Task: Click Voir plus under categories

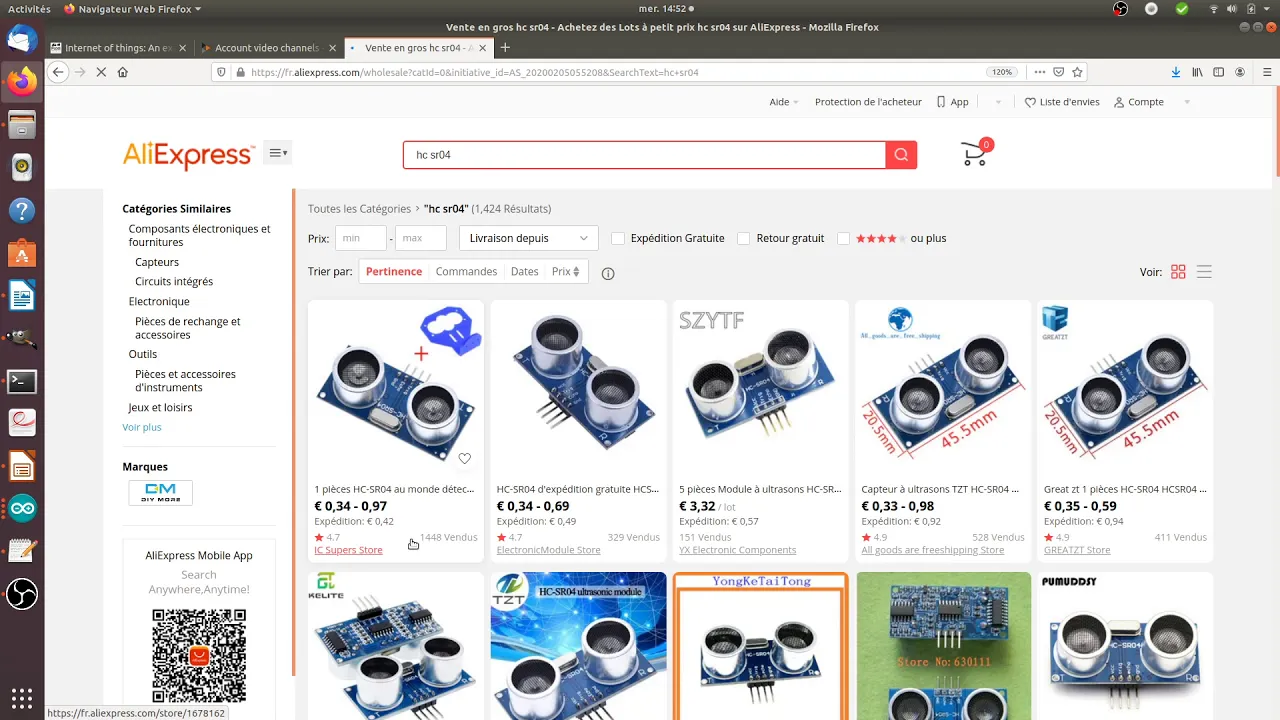Action: (x=142, y=427)
